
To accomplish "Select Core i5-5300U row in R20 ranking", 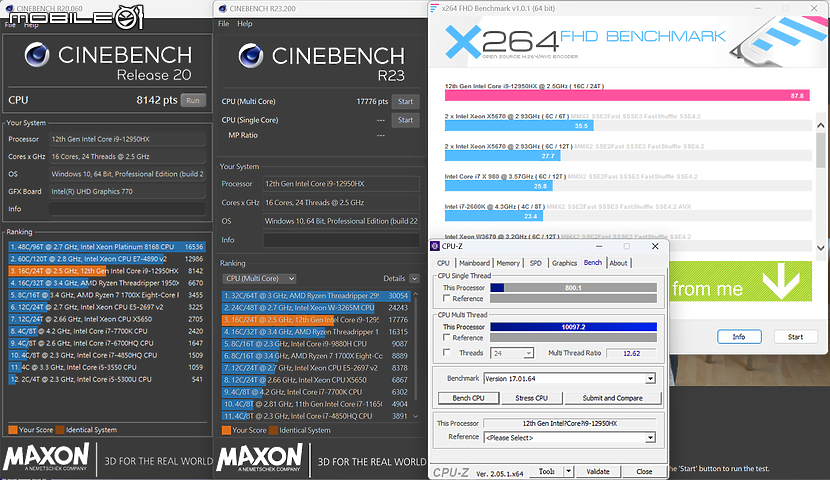I will tap(106, 379).
